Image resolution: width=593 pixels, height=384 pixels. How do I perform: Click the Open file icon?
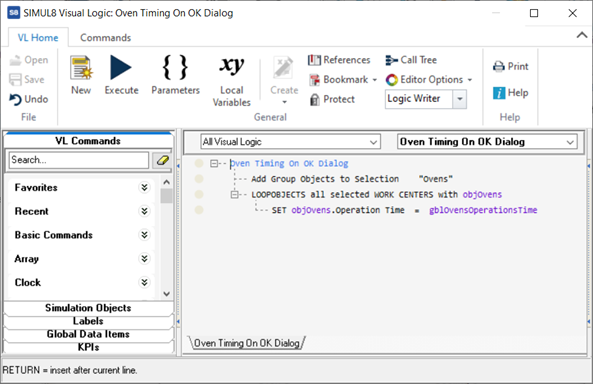pyautogui.click(x=15, y=60)
